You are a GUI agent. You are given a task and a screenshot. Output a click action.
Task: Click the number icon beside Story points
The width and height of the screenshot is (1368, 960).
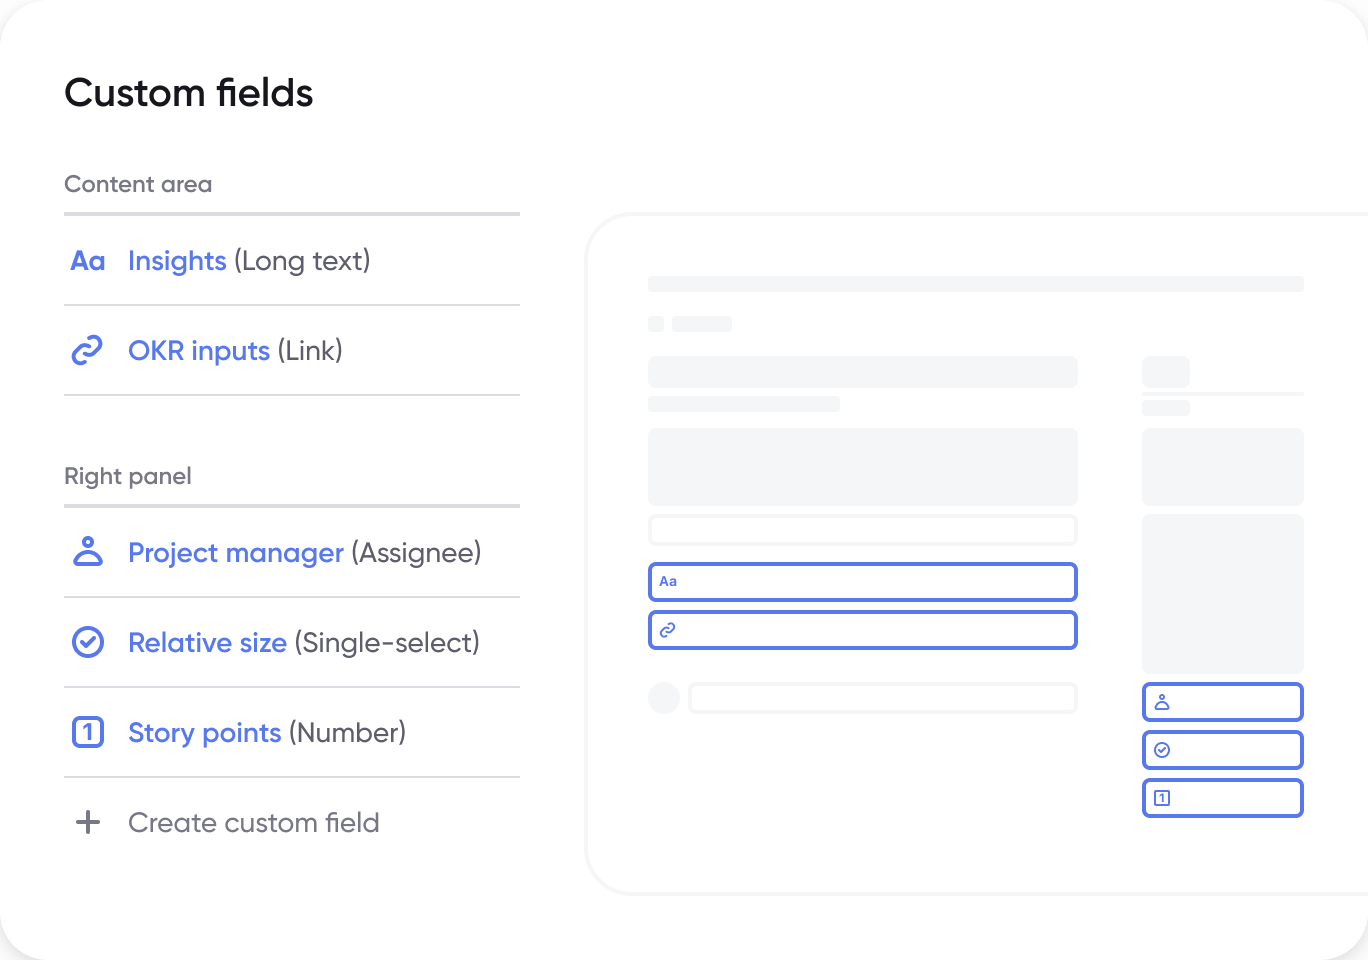pos(88,732)
